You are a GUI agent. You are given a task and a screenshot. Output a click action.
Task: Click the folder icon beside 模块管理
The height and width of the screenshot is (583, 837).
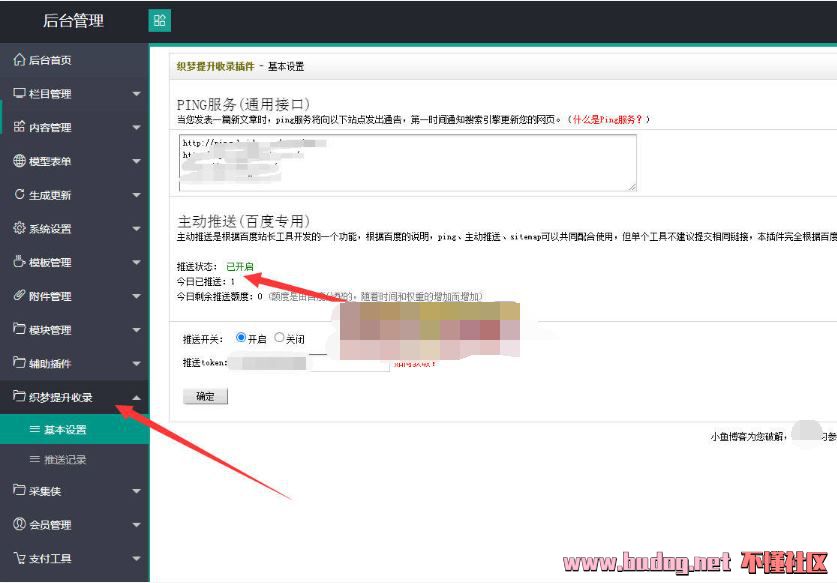coord(19,329)
